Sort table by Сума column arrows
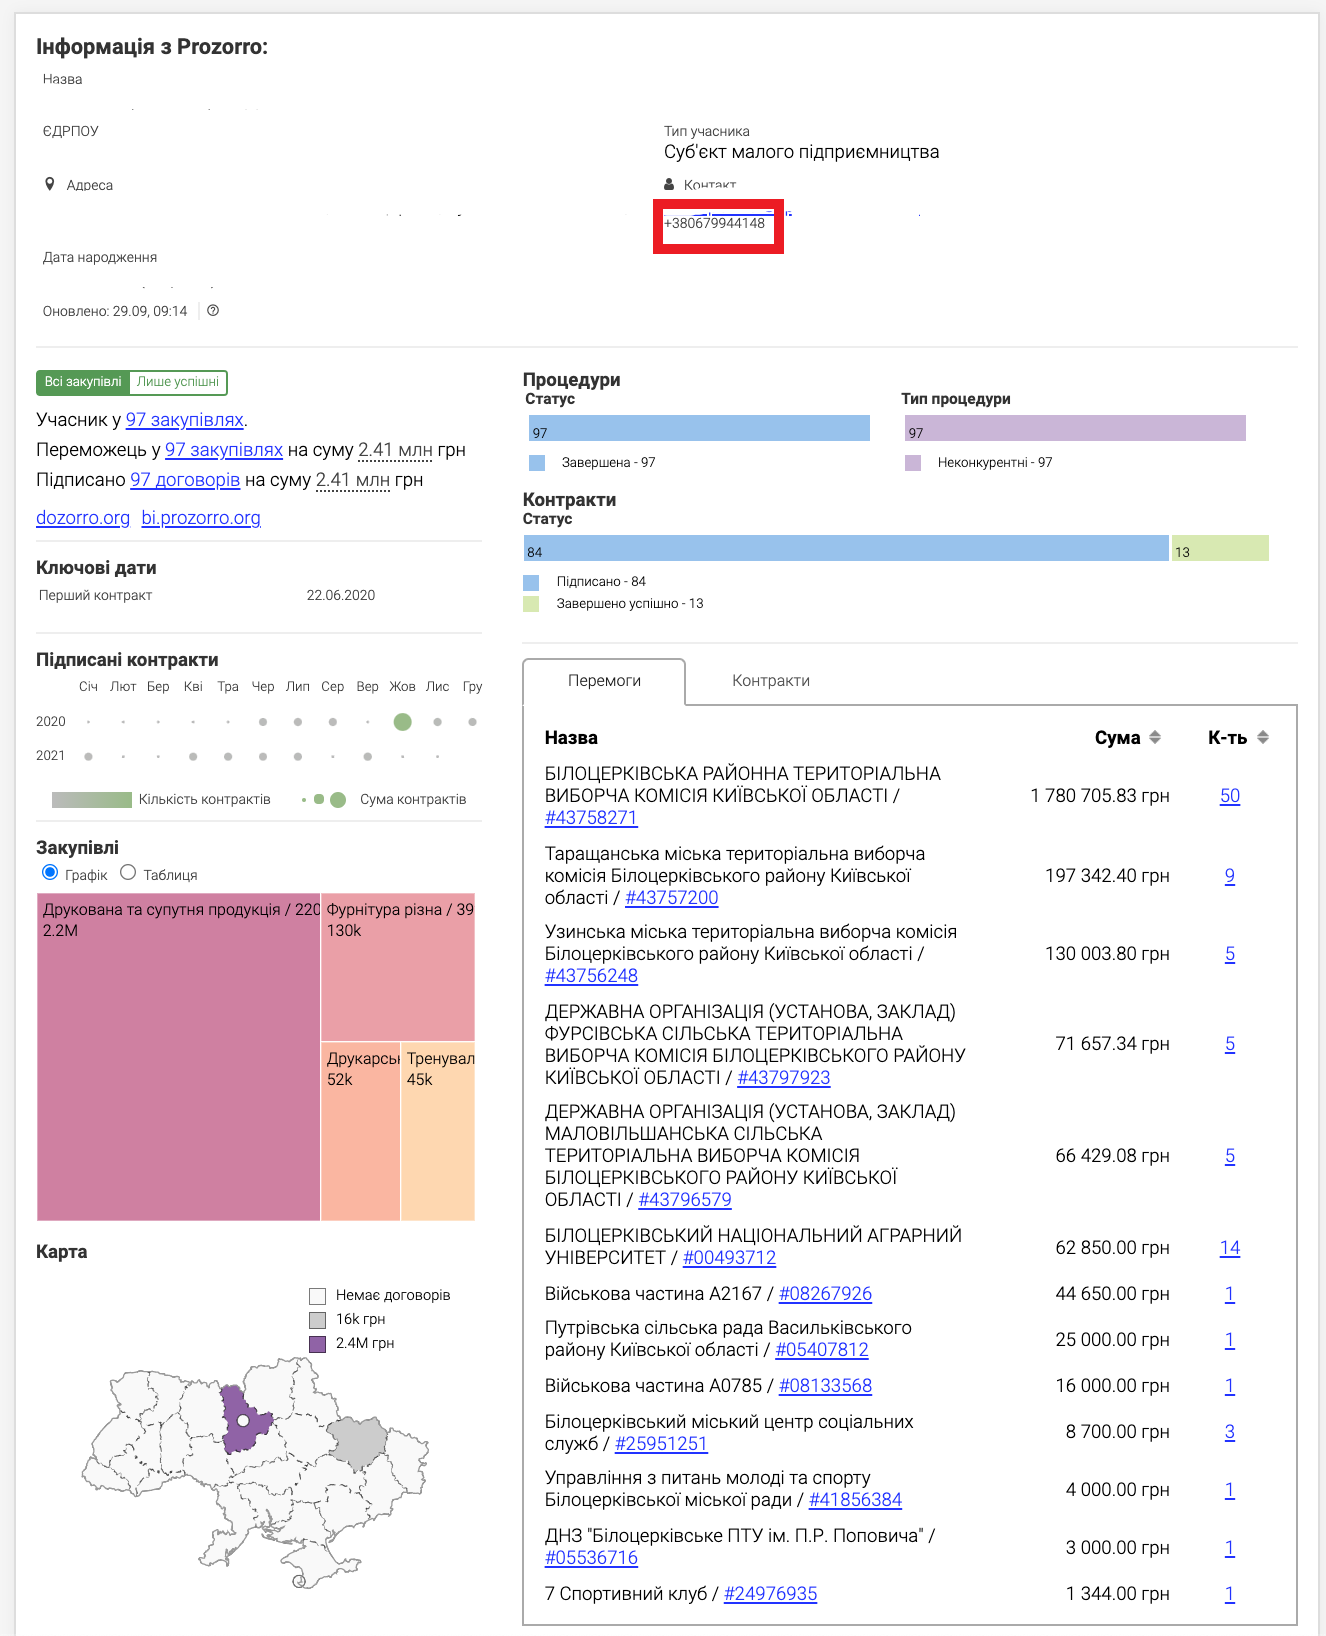 coord(1155,737)
